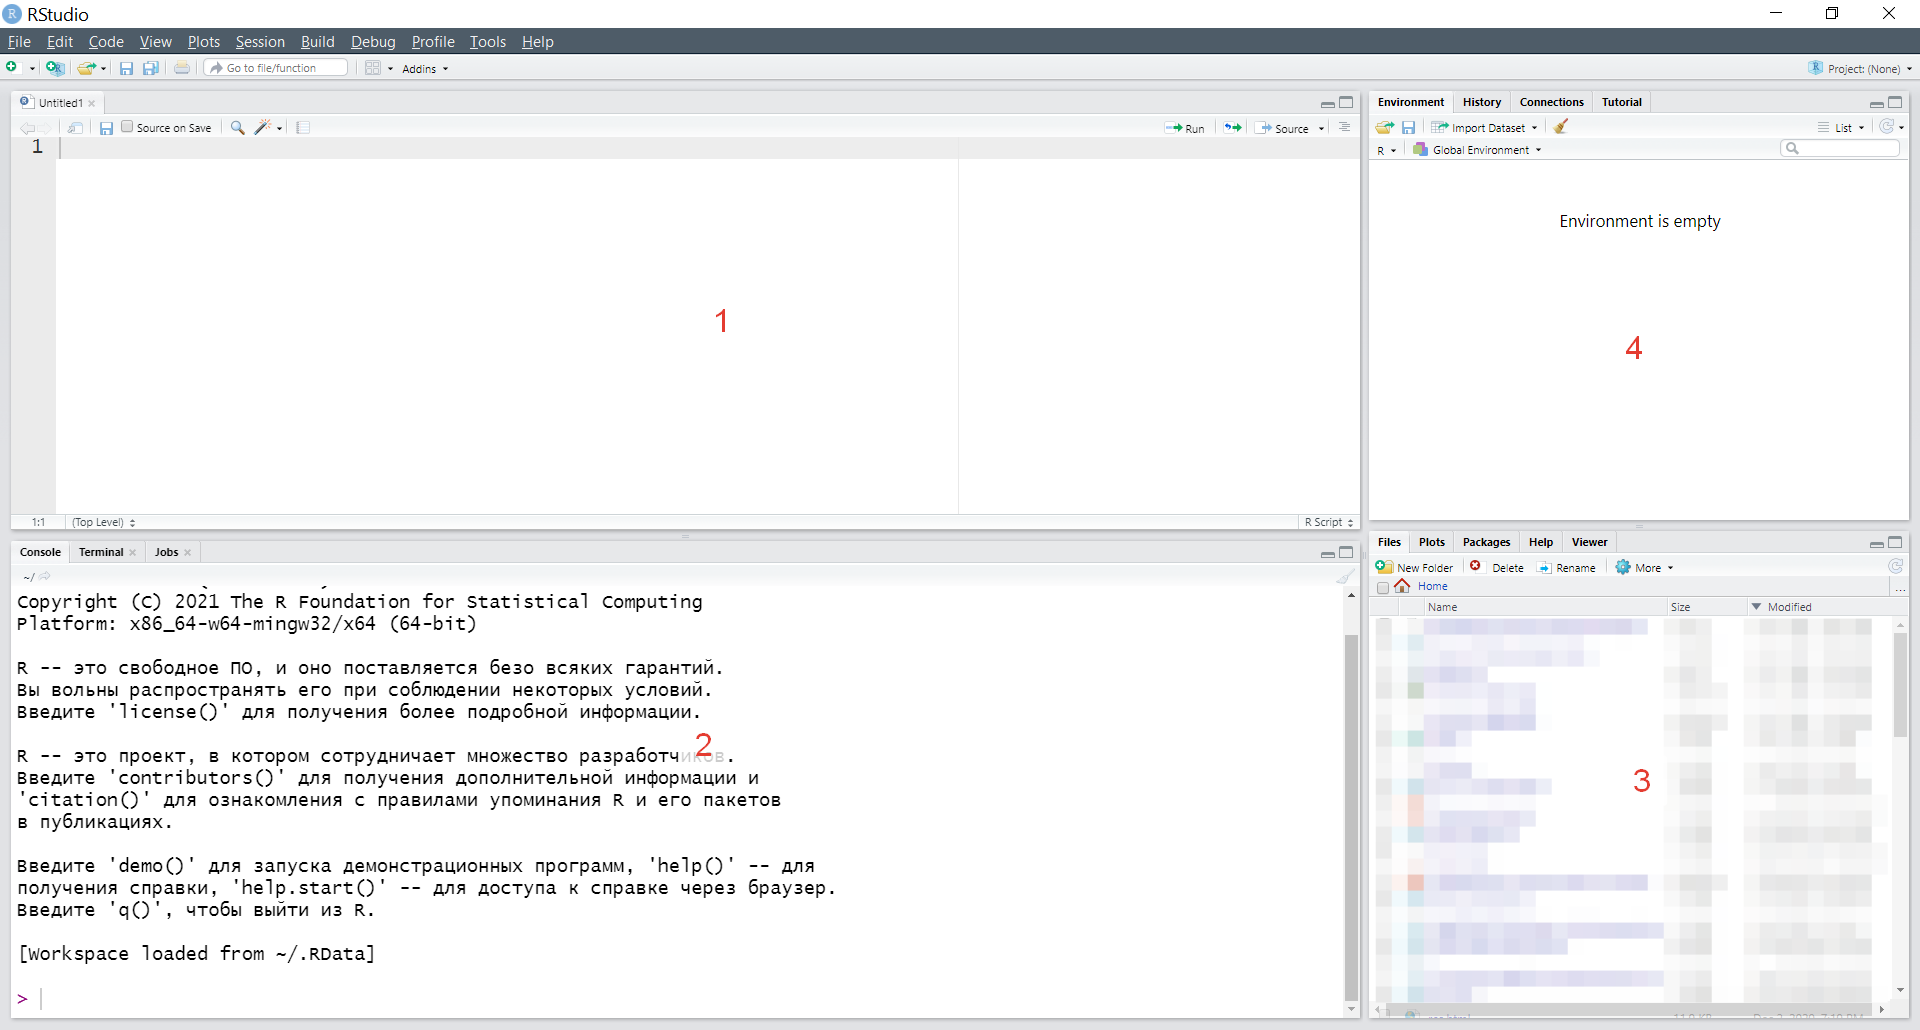Open the Global Environment dropdown
Image resolution: width=1920 pixels, height=1030 pixels.
pyautogui.click(x=1477, y=150)
